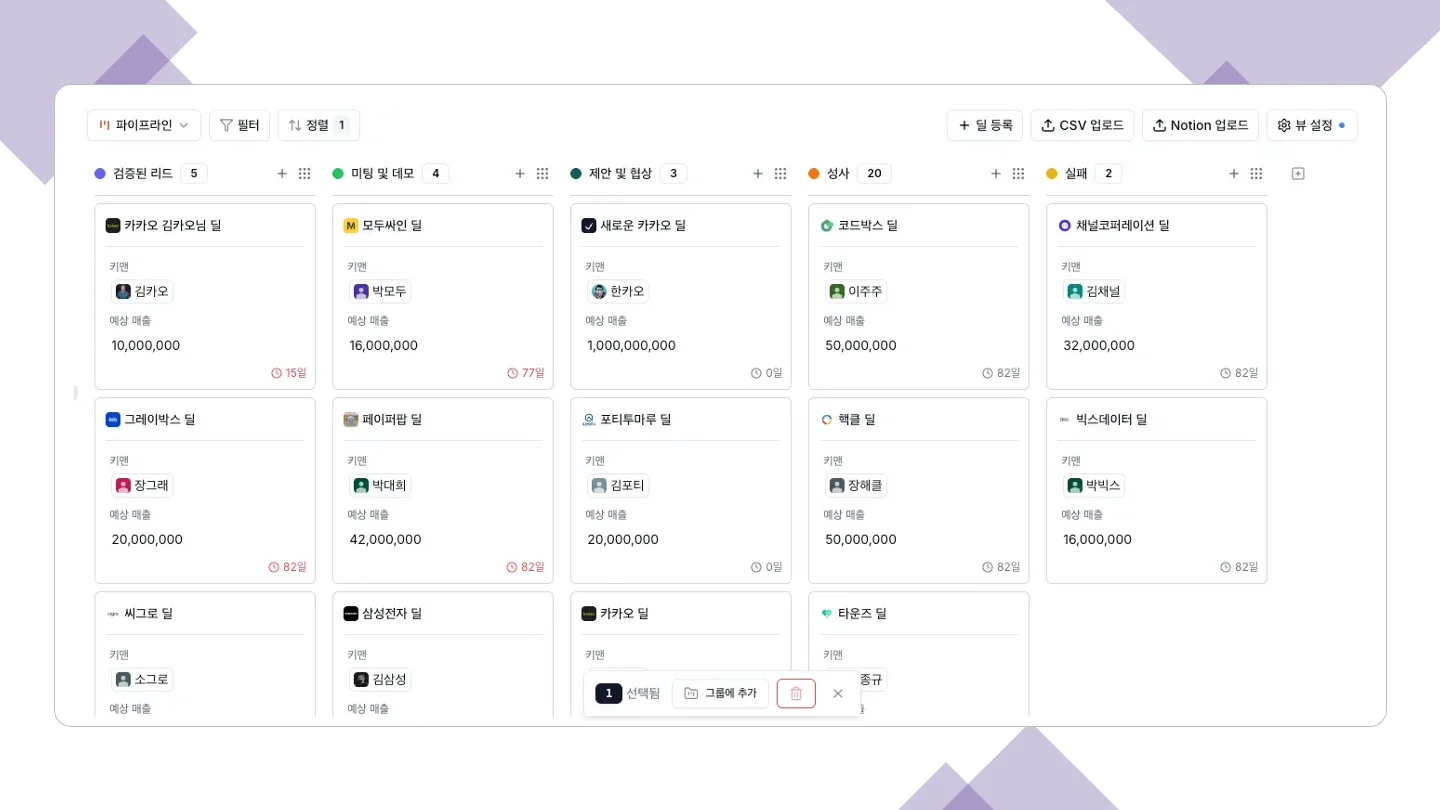This screenshot has width=1440, height=810.
Task: Add a deal with the 성사 column plus icon
Action: (996, 173)
